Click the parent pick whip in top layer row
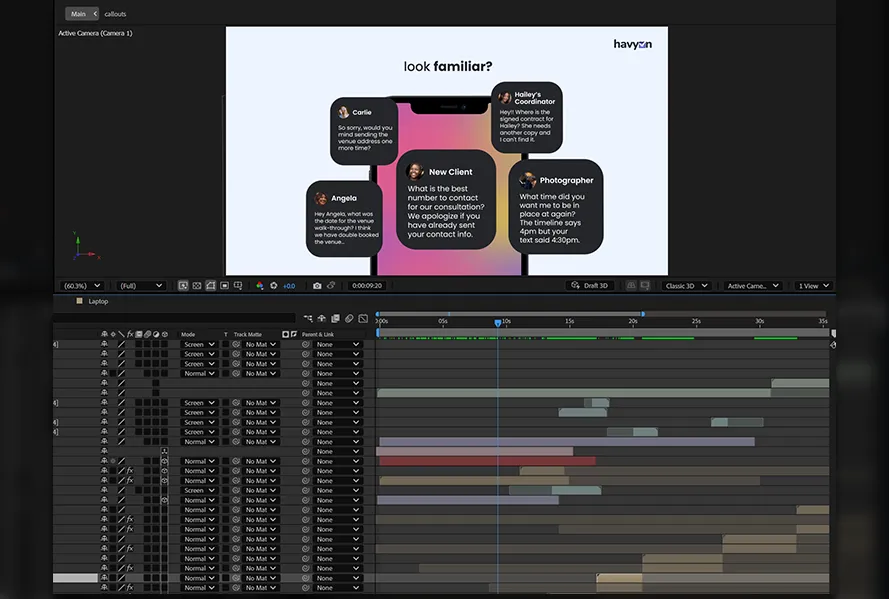 tap(306, 345)
